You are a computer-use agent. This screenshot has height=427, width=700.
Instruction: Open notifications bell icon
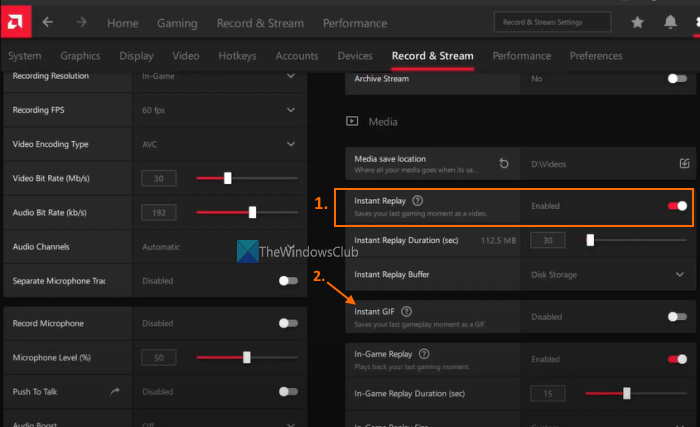(670, 22)
